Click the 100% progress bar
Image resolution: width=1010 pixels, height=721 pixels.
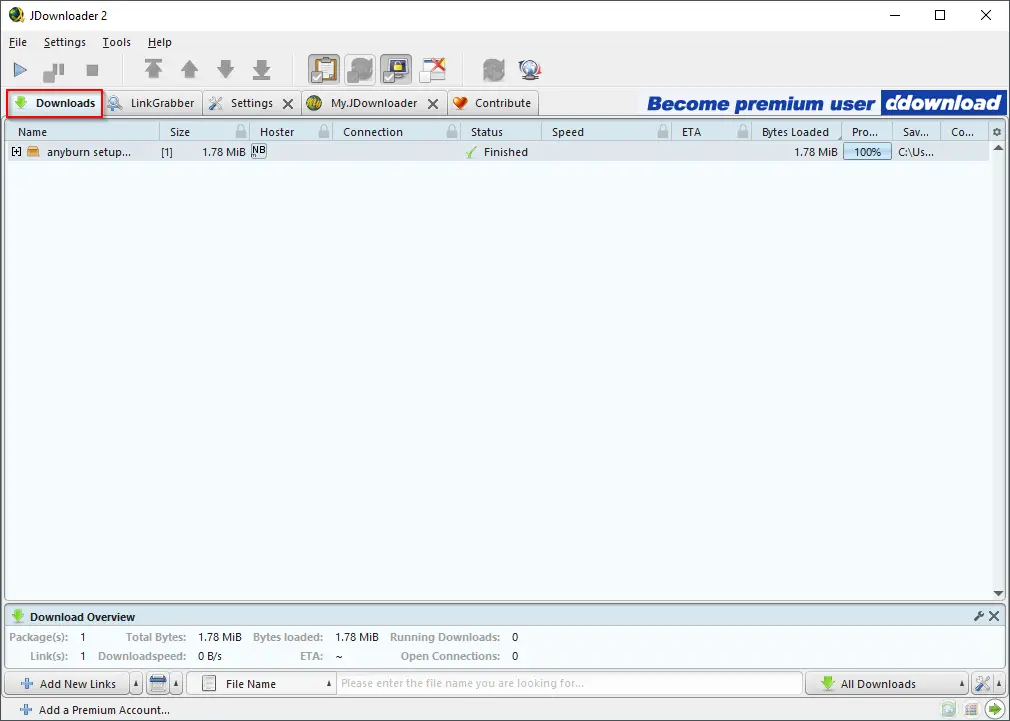867,152
